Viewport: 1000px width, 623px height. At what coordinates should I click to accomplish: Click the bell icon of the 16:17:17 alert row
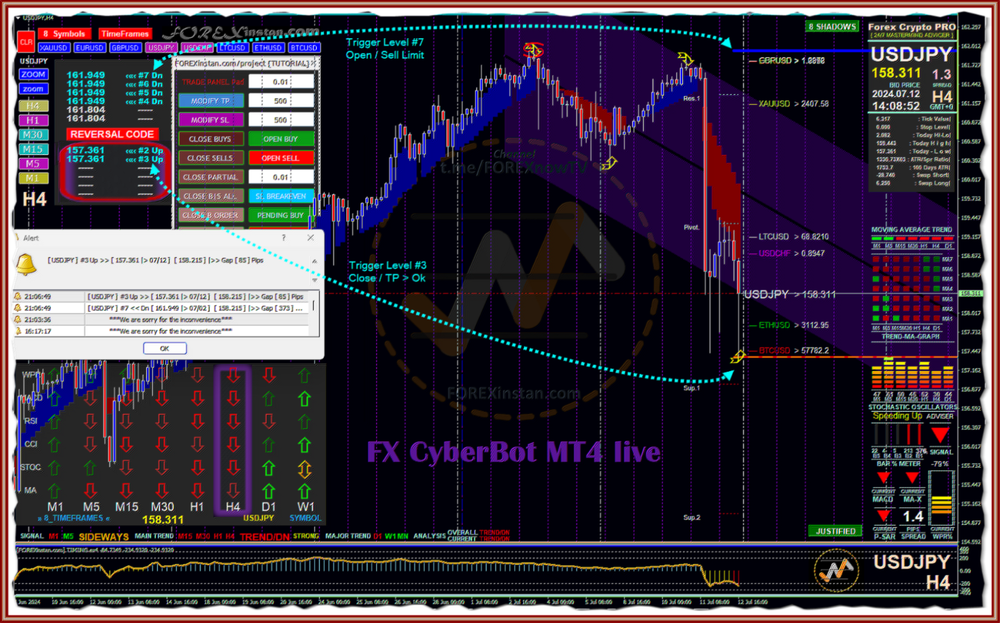click(18, 331)
